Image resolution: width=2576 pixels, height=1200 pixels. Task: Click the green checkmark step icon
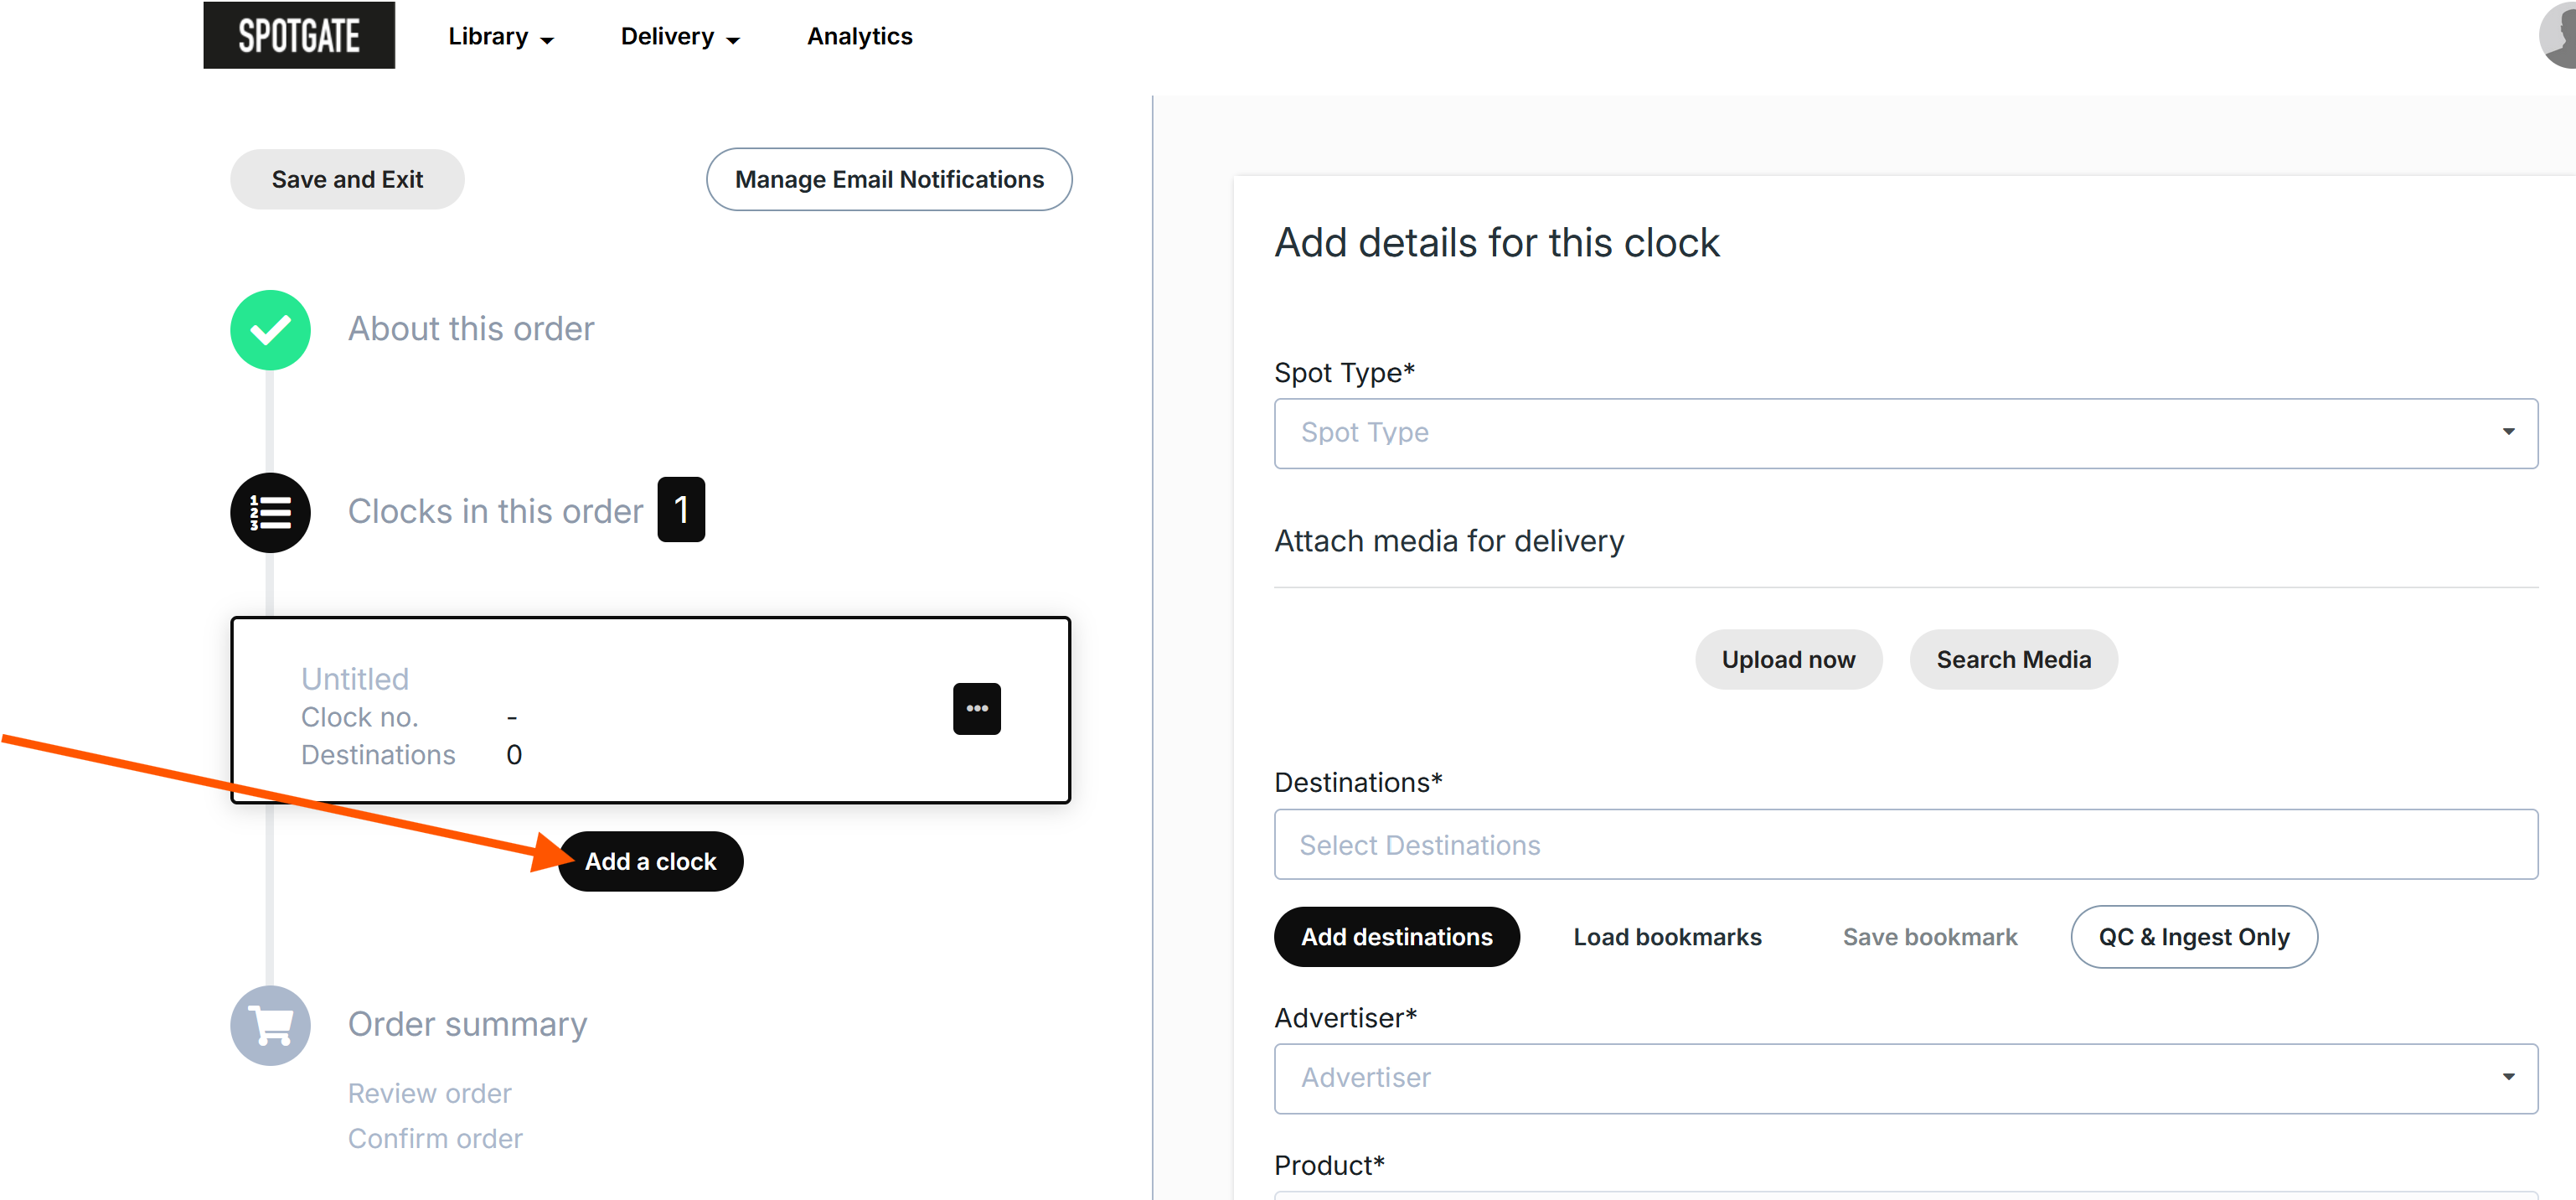click(x=270, y=330)
